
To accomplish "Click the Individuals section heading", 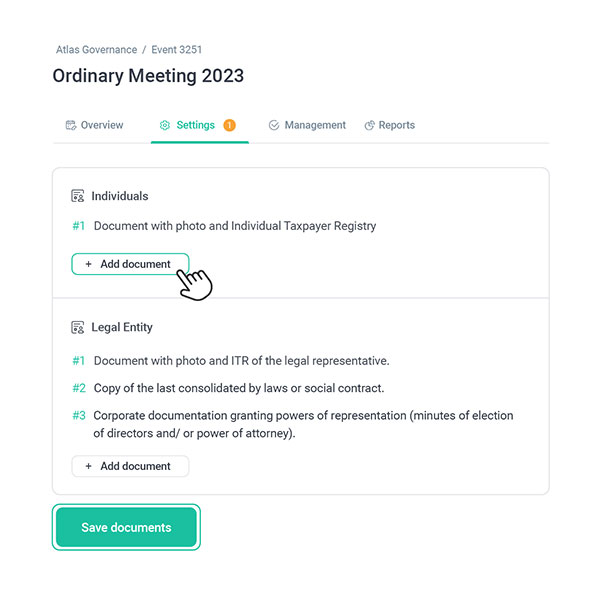I will tap(119, 197).
